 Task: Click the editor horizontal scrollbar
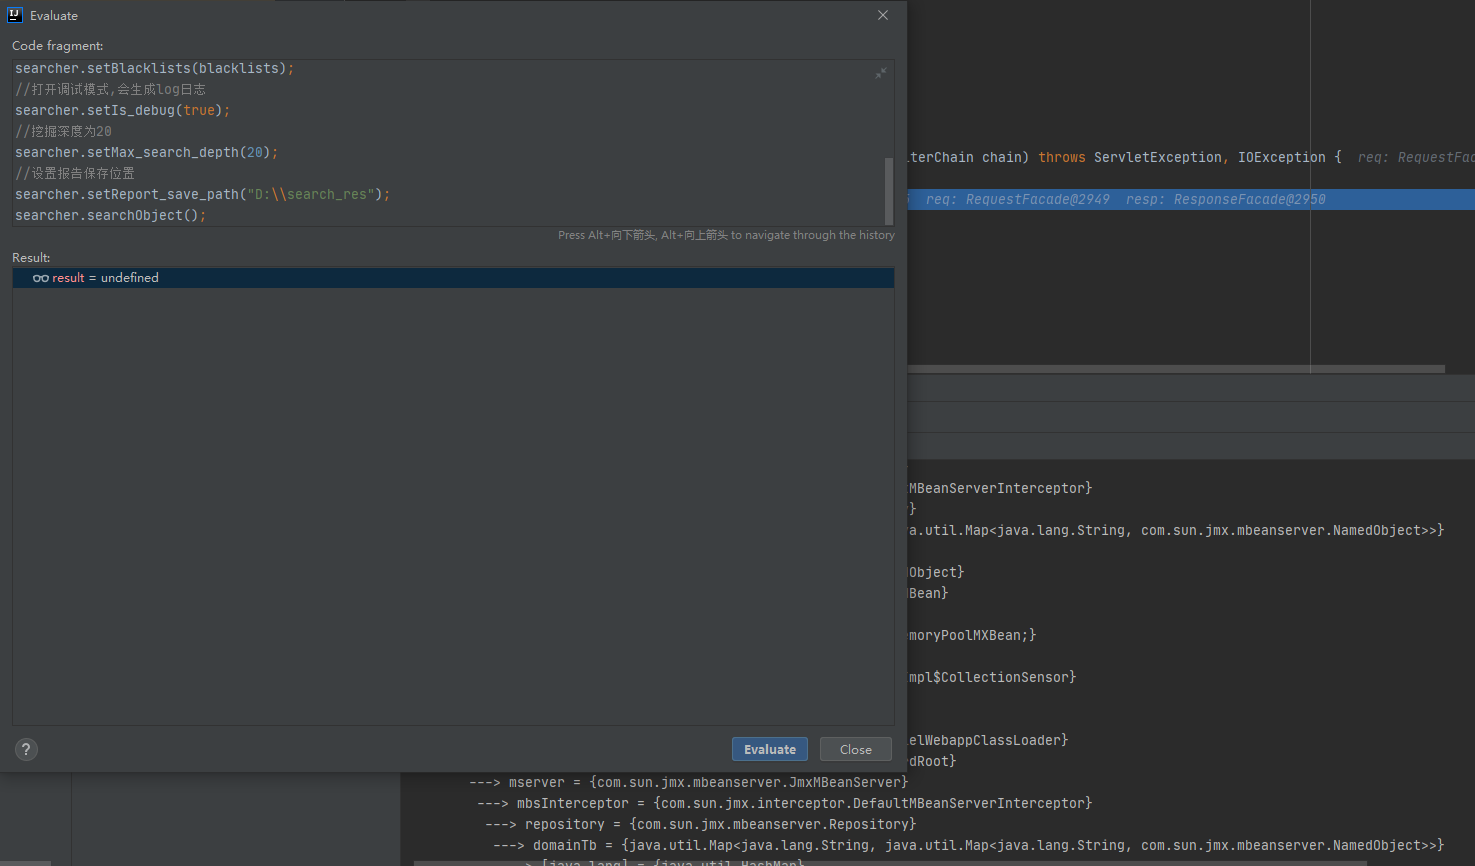coord(1176,369)
